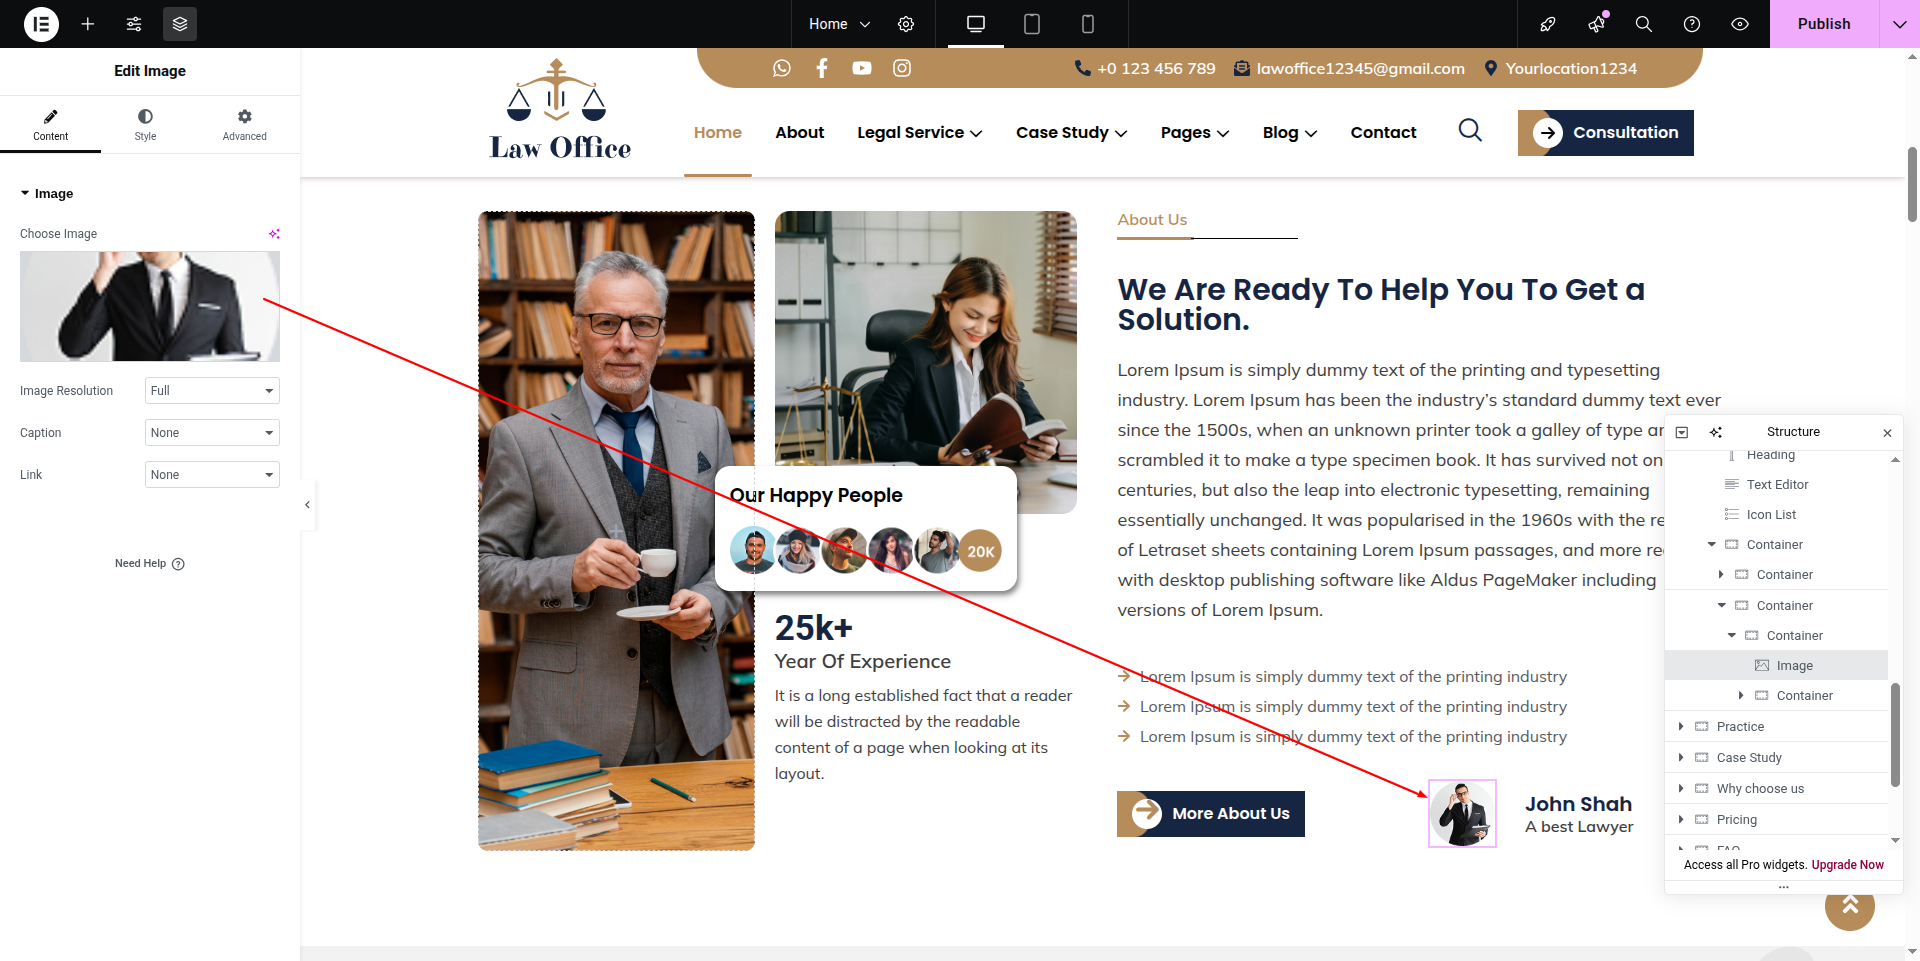Switch to desktop preview mode

[976, 24]
